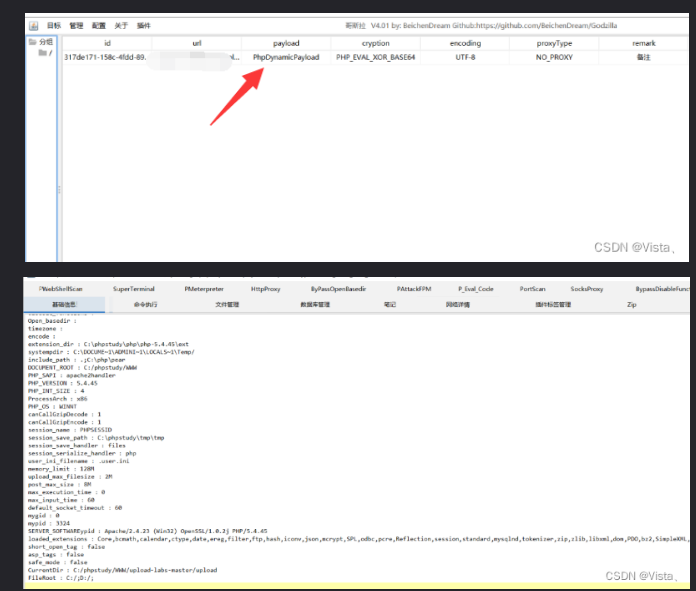Open the 管理 menu

(76, 26)
